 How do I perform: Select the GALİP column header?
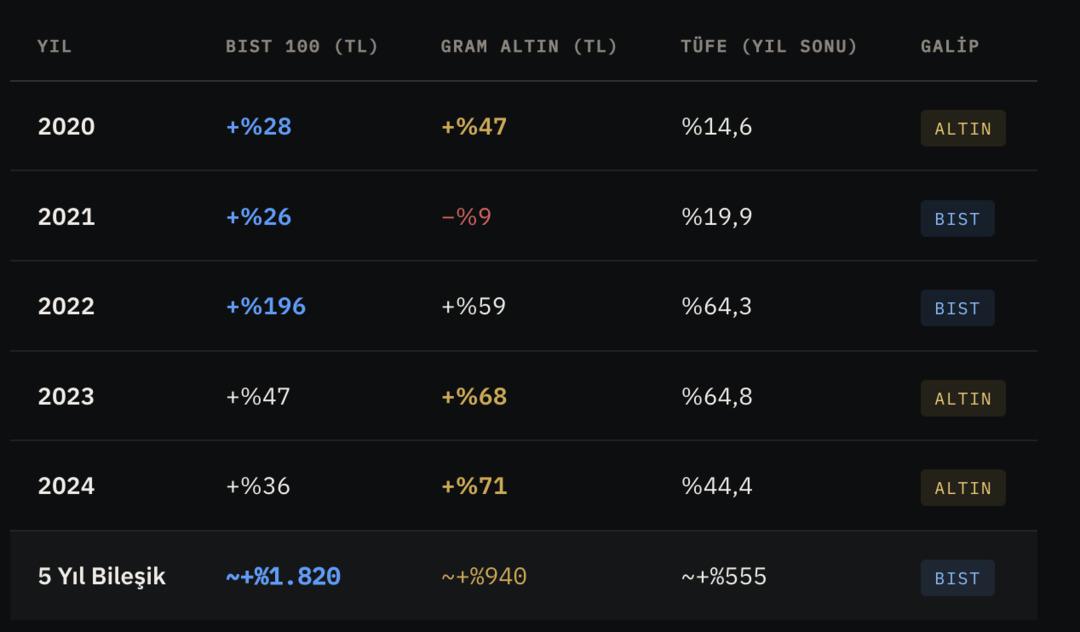tap(950, 46)
